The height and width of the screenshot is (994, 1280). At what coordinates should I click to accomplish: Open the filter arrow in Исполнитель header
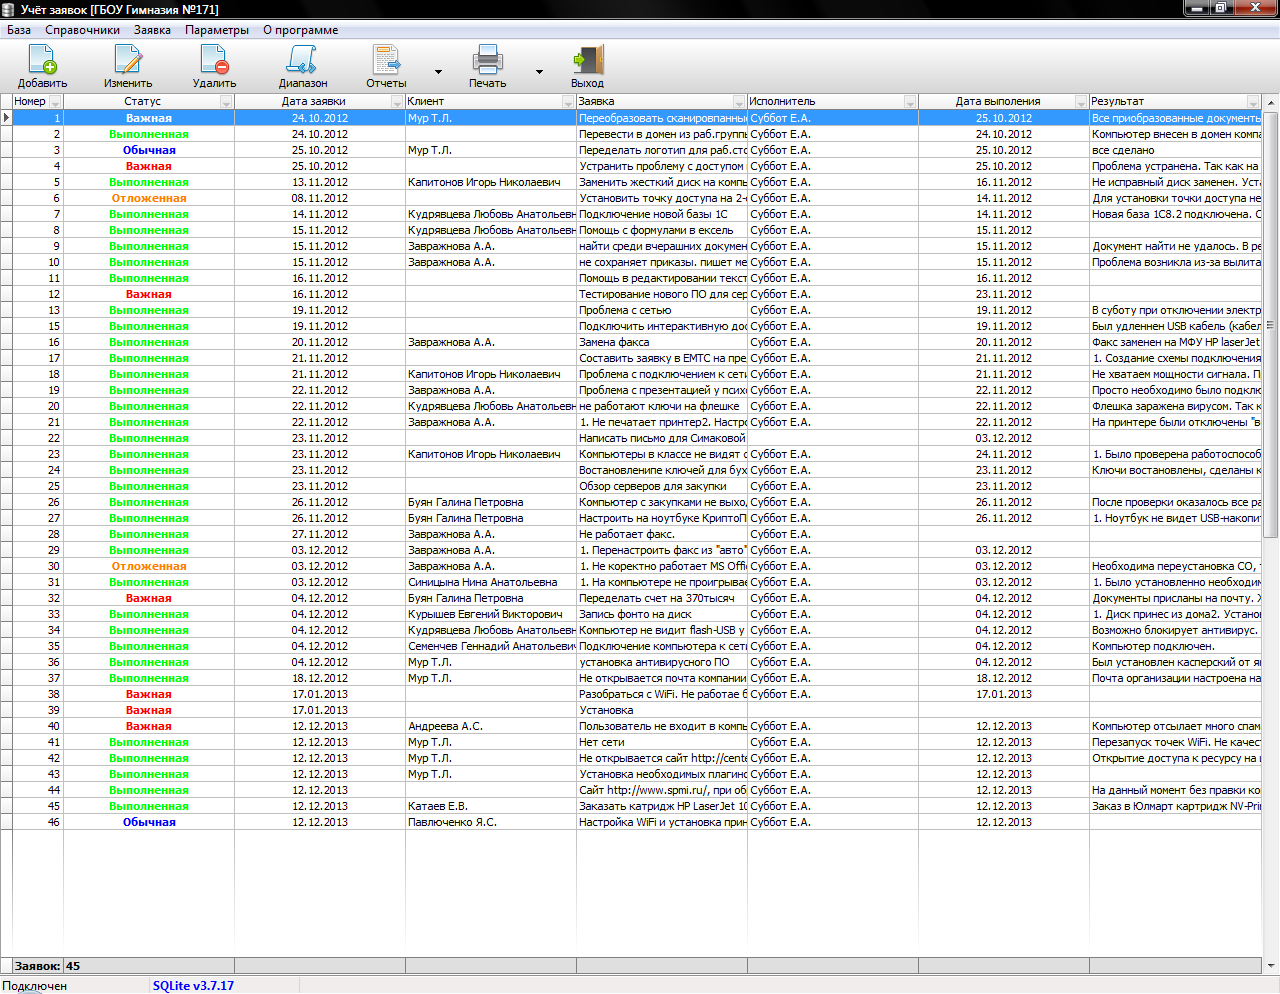[x=910, y=102]
